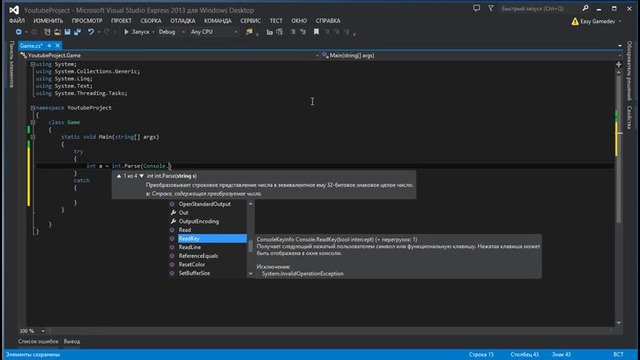Click the Visual Studio logo icon
The image size is (640, 360).
click(14, 10)
